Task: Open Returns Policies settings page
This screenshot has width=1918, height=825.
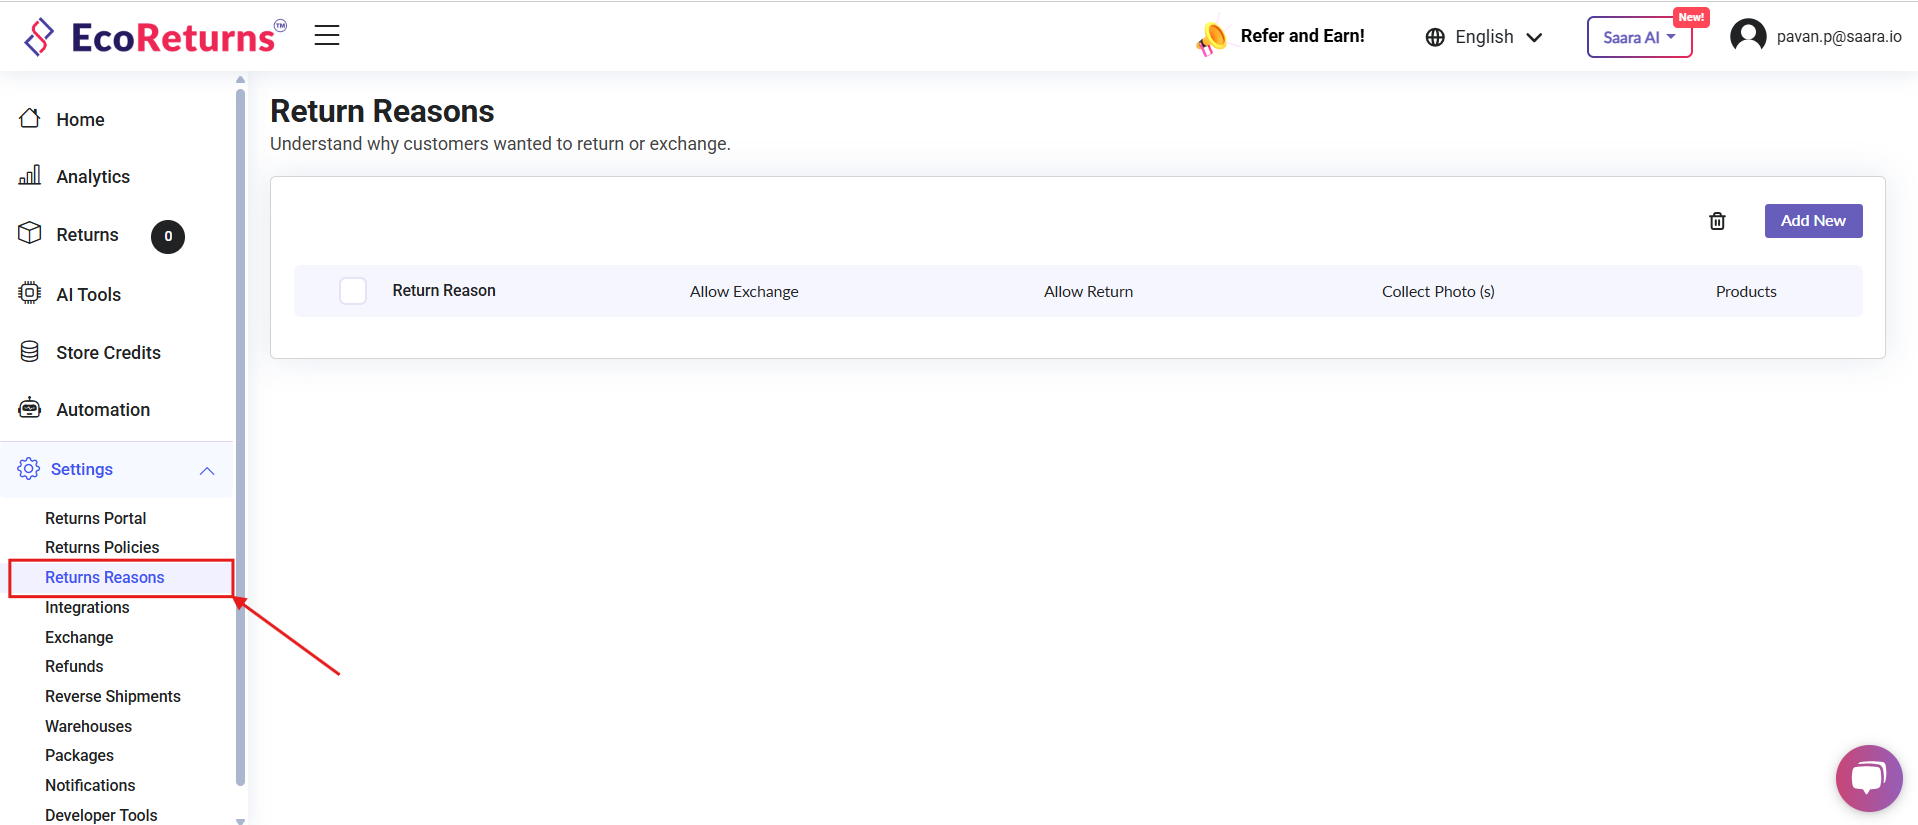Action: click(x=102, y=547)
